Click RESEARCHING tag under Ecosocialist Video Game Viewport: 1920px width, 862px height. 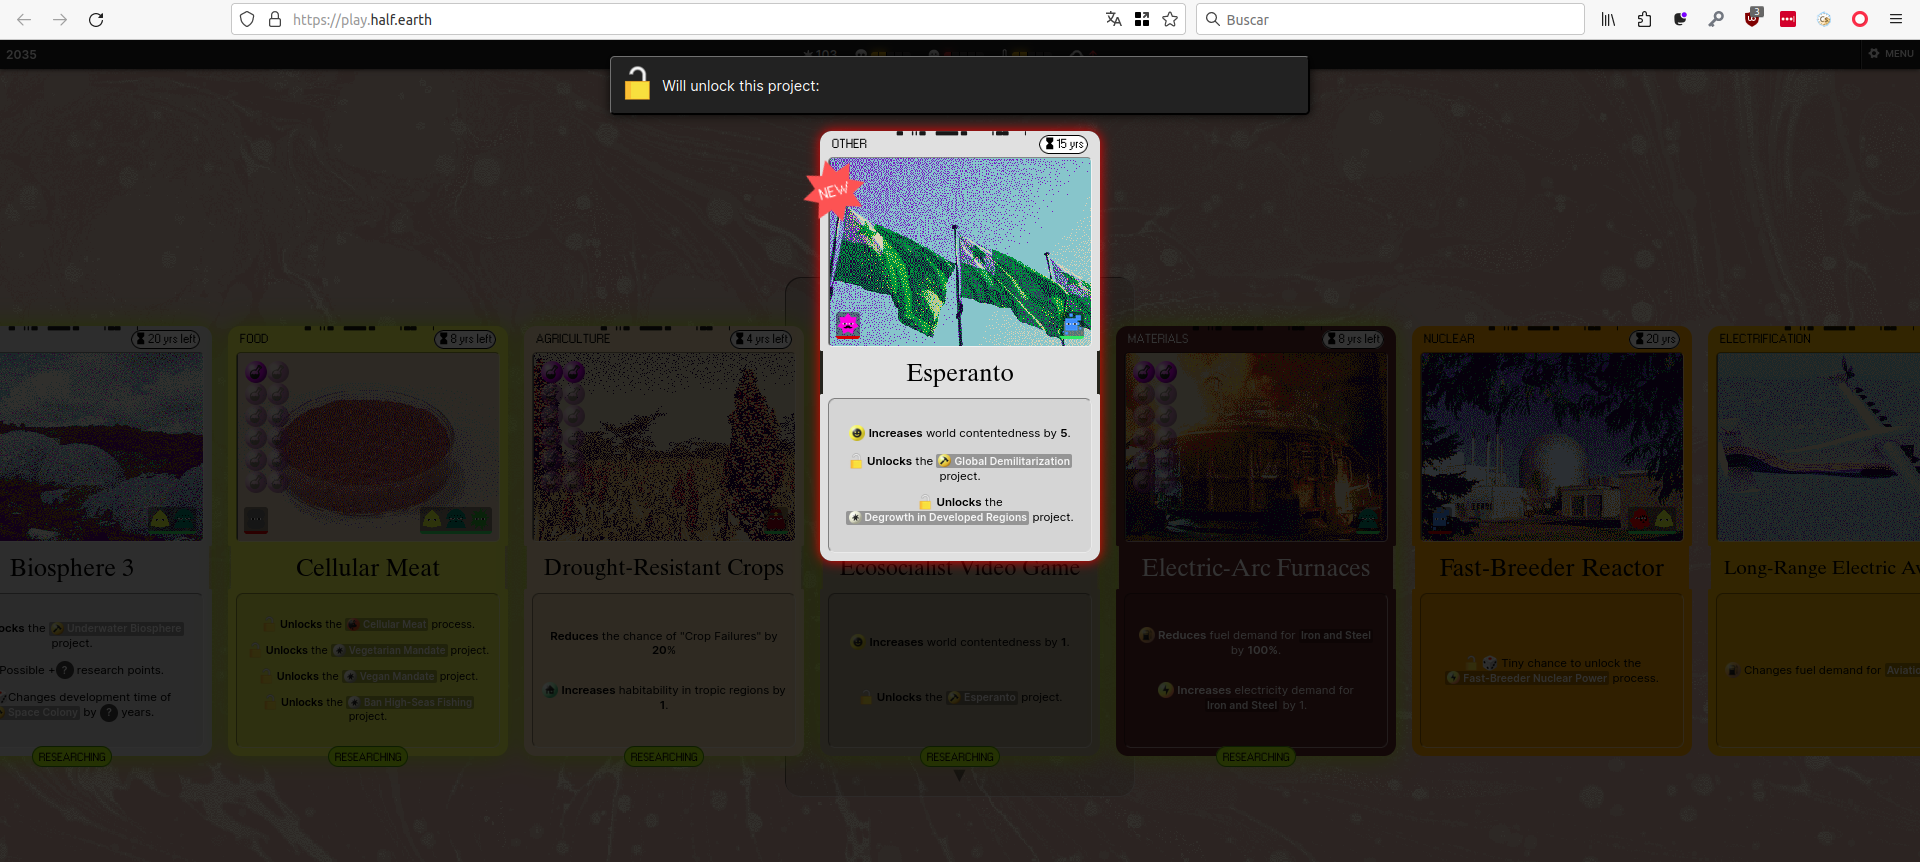(x=960, y=757)
